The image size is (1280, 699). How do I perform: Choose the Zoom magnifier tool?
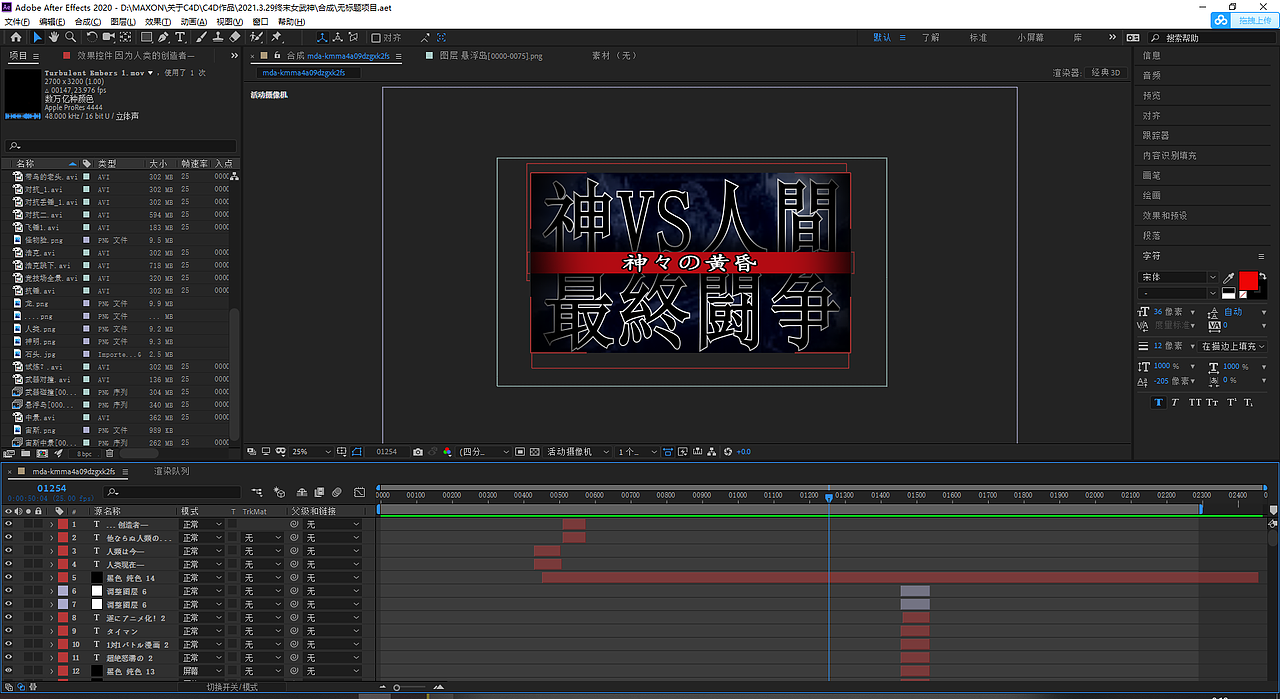pyautogui.click(x=69, y=37)
